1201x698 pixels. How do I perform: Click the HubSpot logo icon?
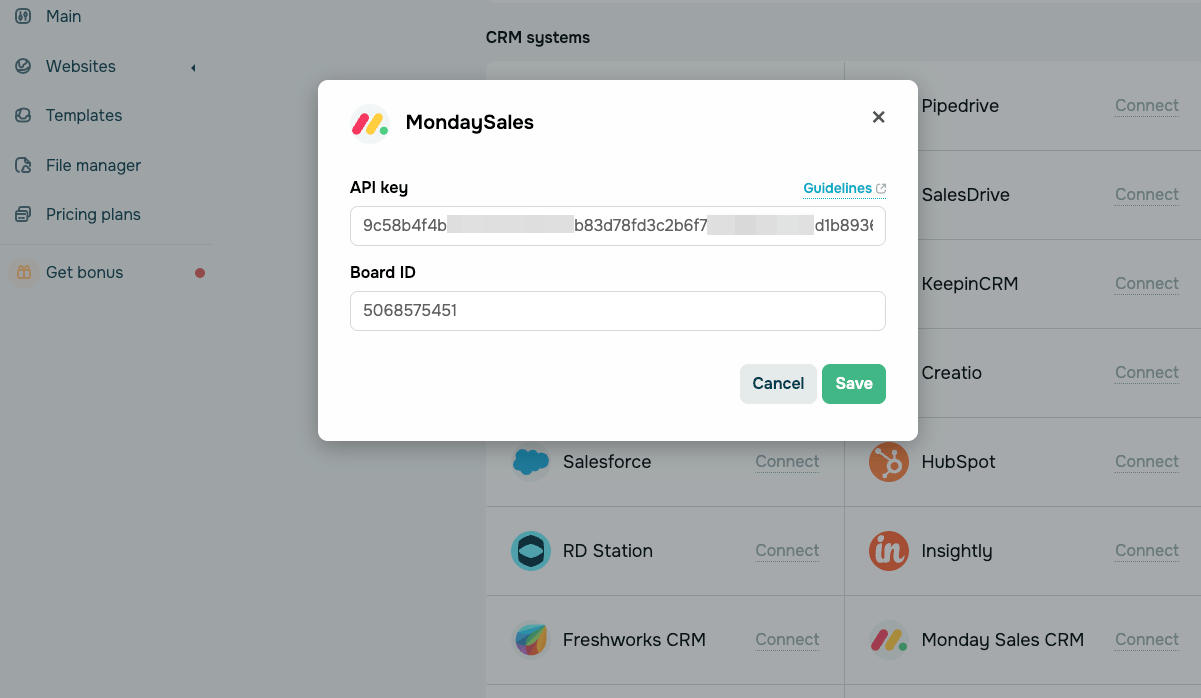tap(888, 462)
